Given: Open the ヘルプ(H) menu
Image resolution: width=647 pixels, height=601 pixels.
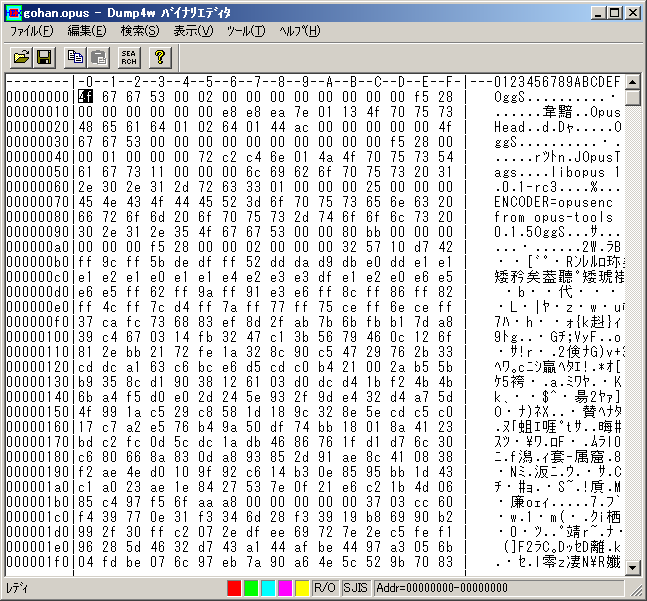Looking at the screenshot, I should tap(300, 31).
